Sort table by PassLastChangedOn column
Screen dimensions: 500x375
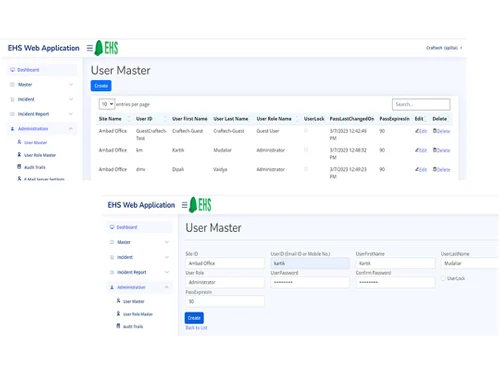click(x=352, y=119)
